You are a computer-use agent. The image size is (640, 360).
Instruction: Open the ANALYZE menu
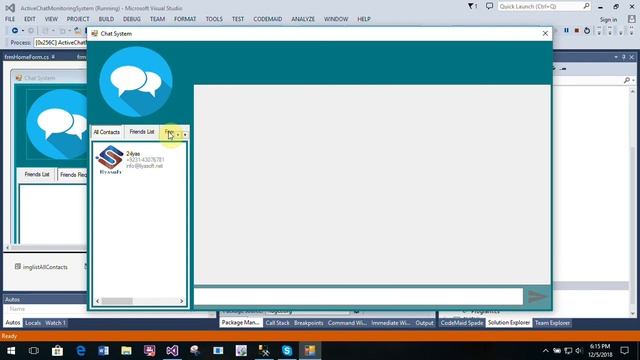pyautogui.click(x=303, y=19)
